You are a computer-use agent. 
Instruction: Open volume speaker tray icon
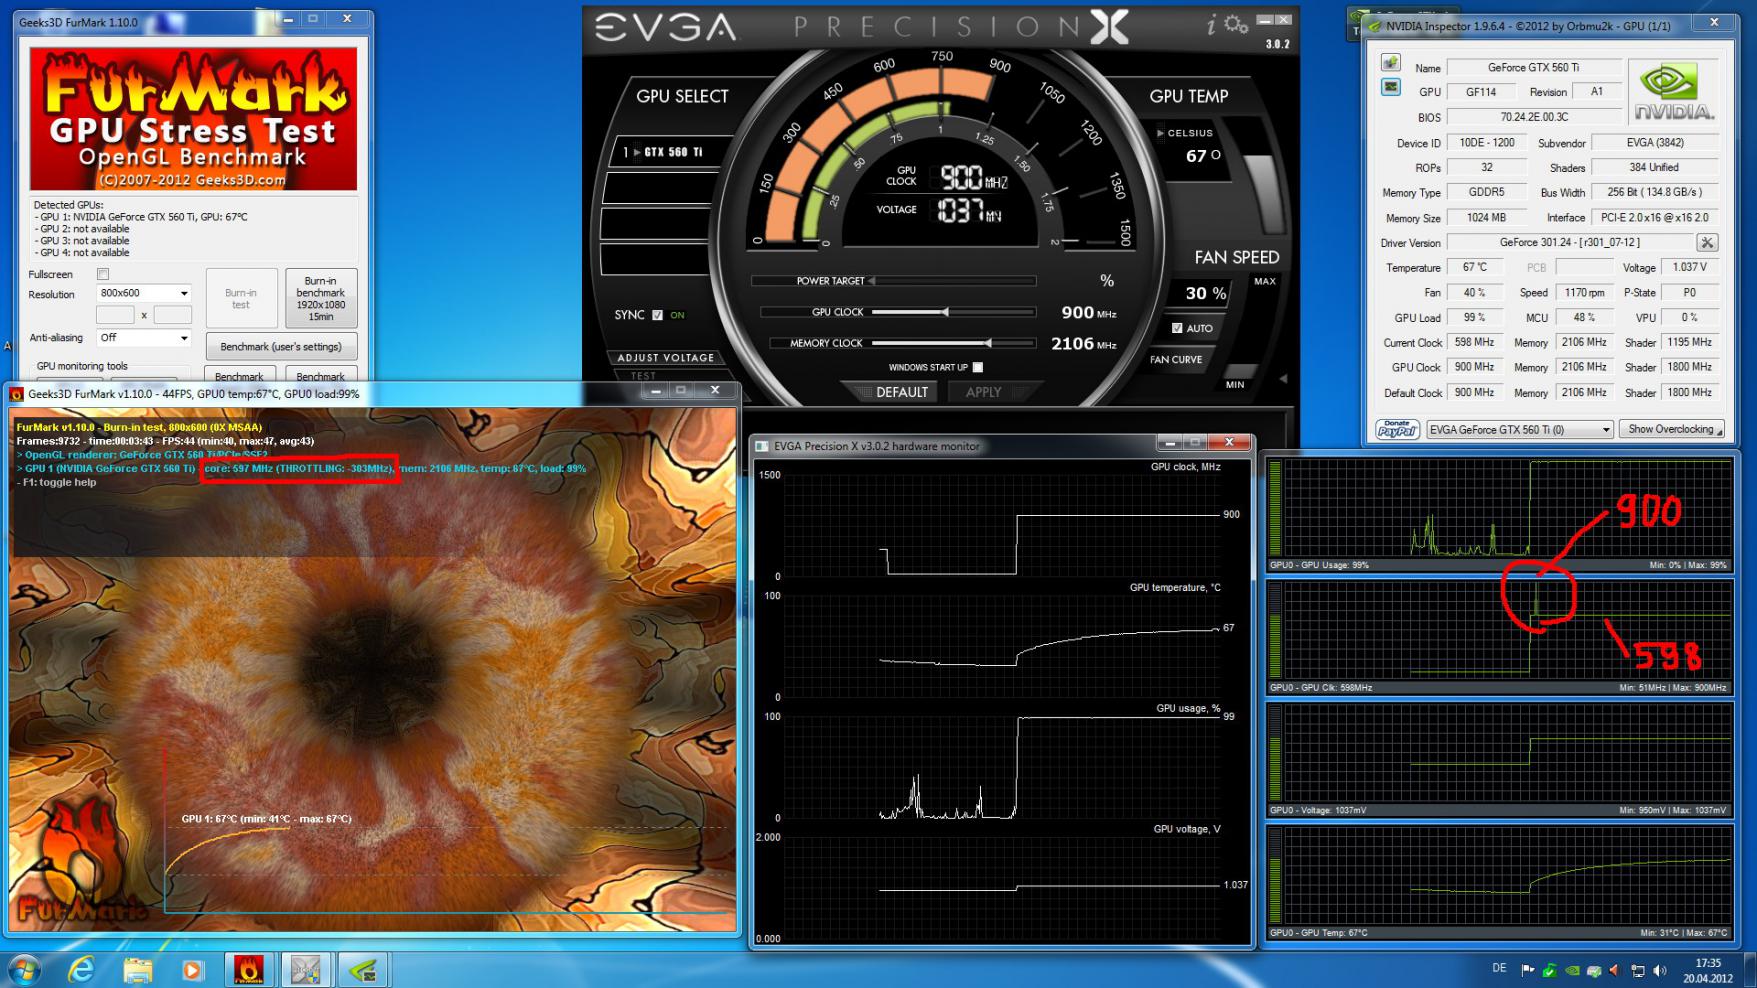pyautogui.click(x=1660, y=970)
